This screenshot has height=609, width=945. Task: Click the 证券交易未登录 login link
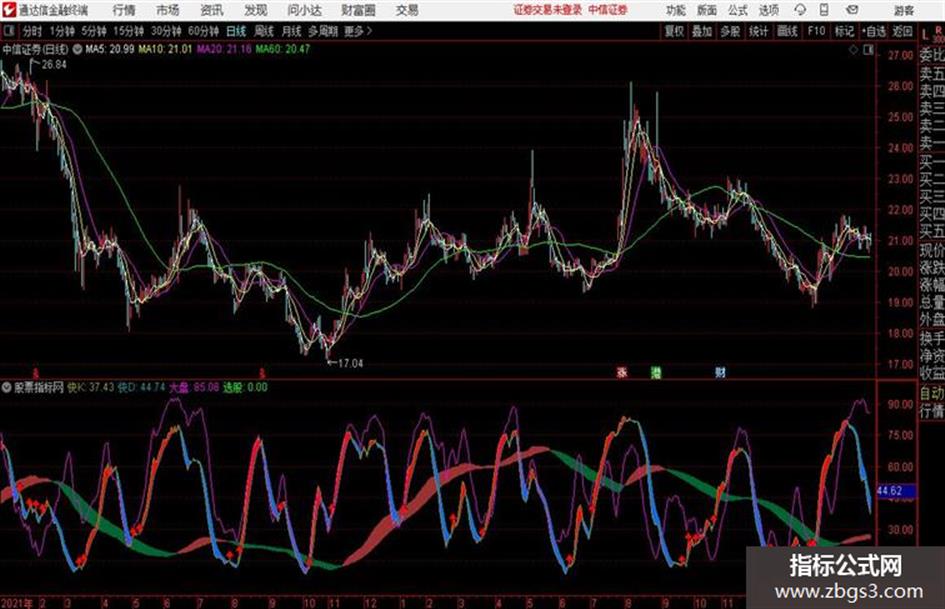(548, 10)
